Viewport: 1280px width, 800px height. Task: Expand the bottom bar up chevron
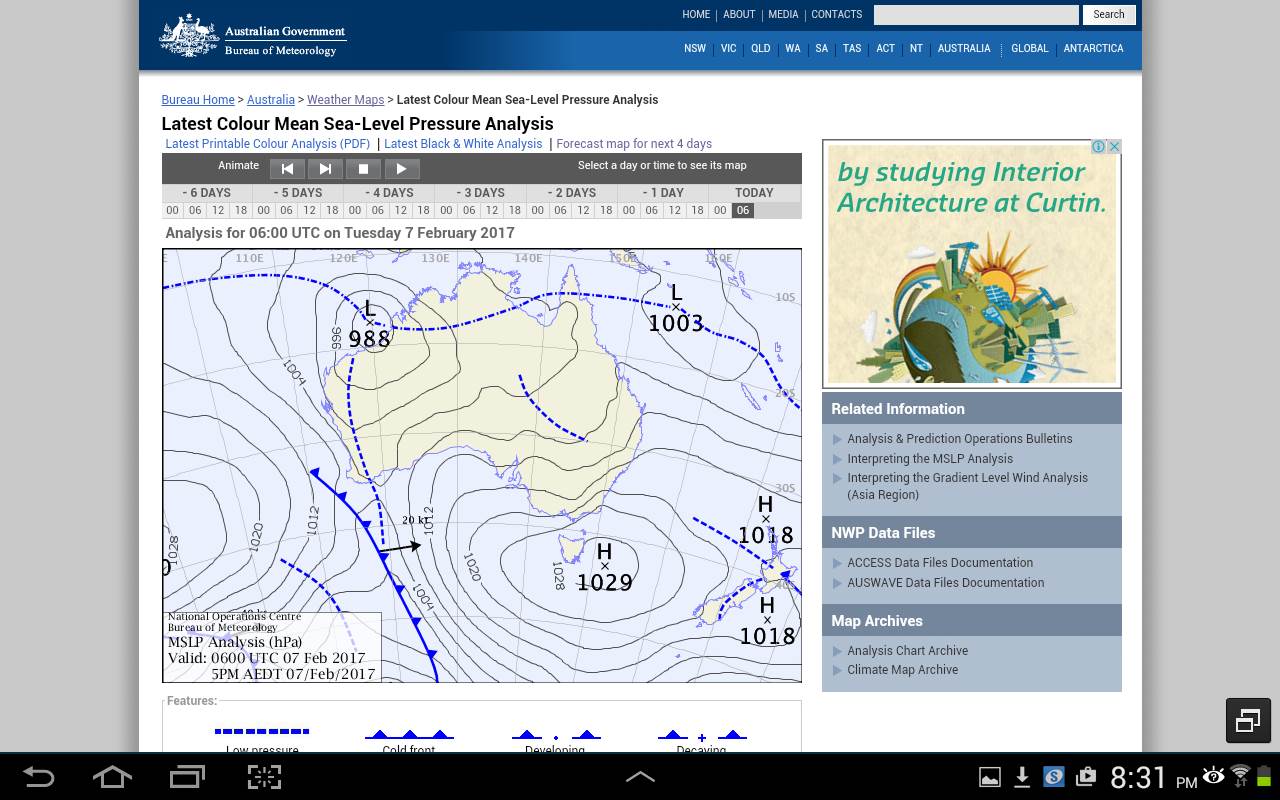click(x=640, y=777)
